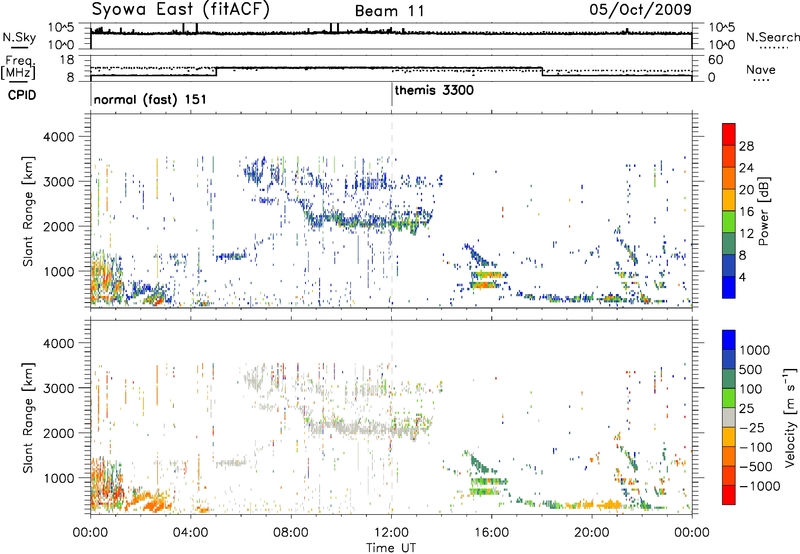Image resolution: width=800 pixels, height=554 pixels.
Task: Click the 'Beam 11' label
Action: 390,11
